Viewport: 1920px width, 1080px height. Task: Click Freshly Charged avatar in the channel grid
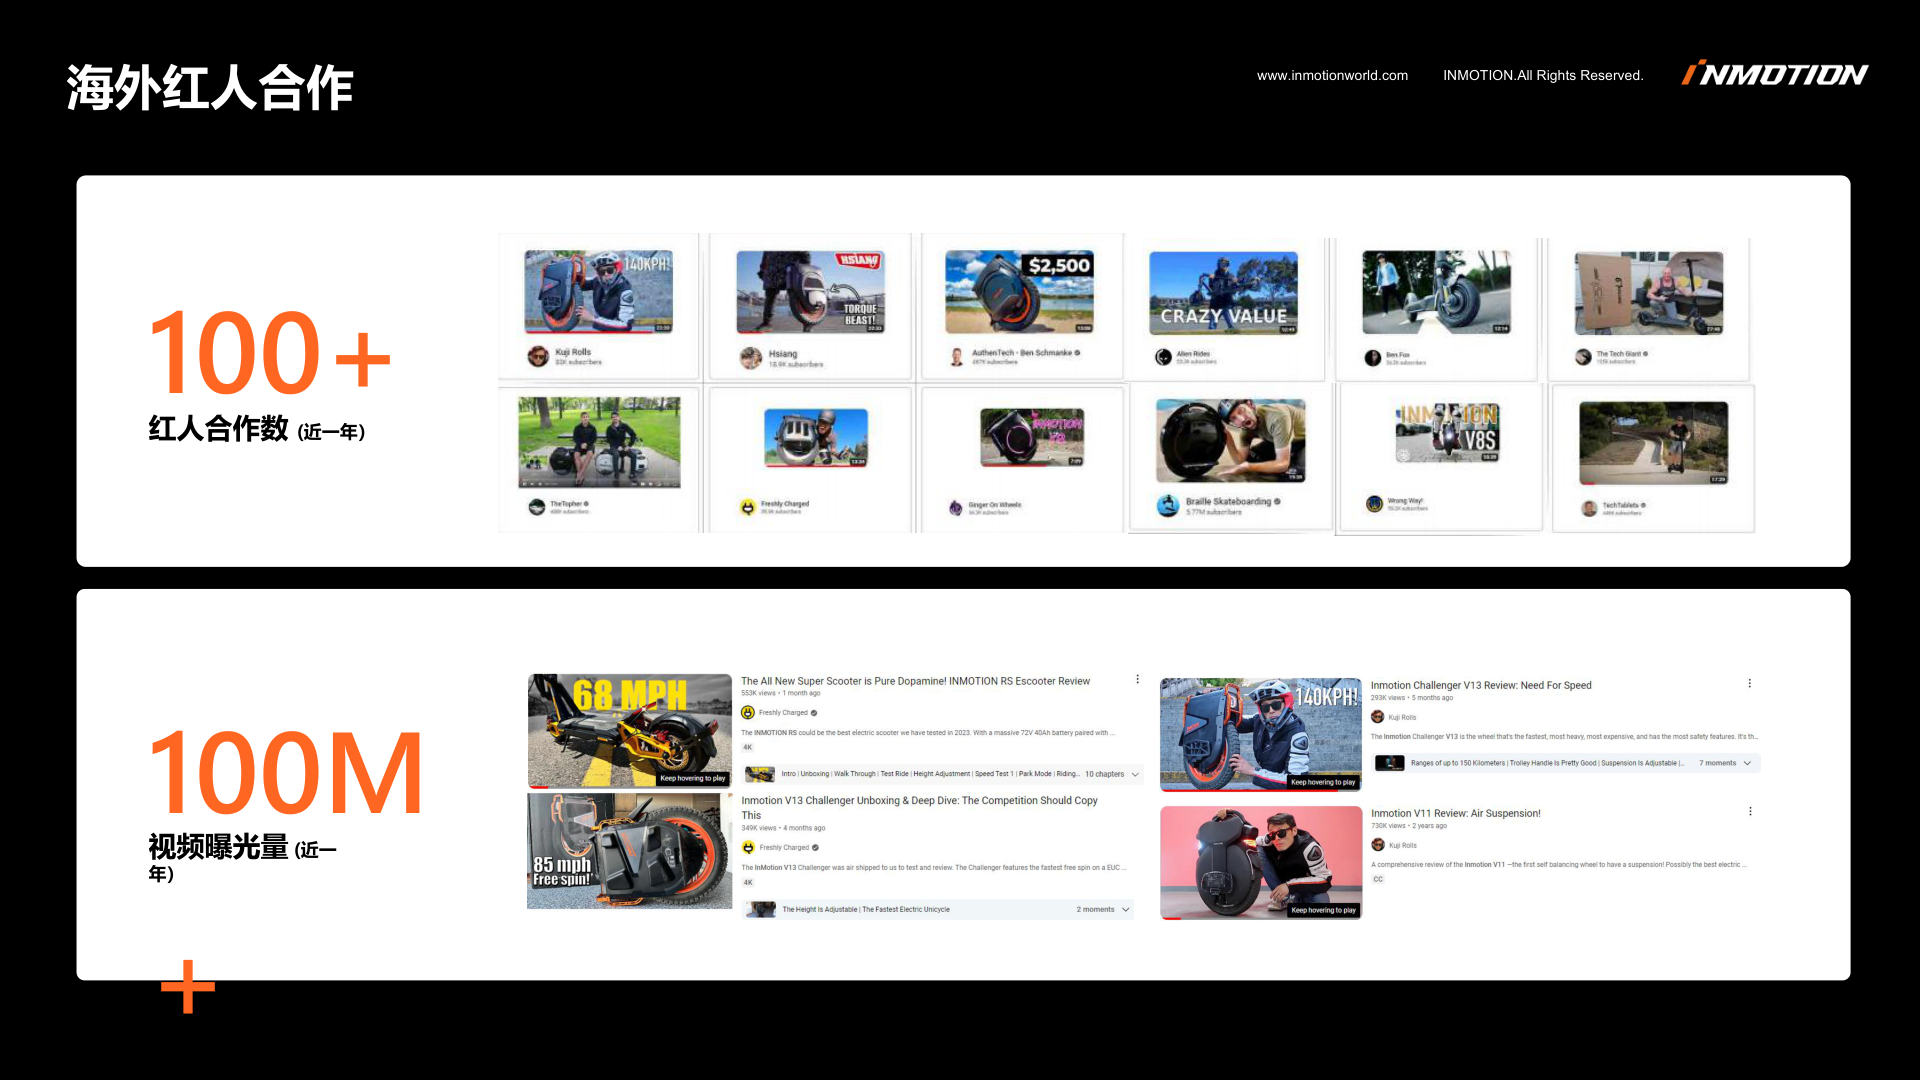747,507
